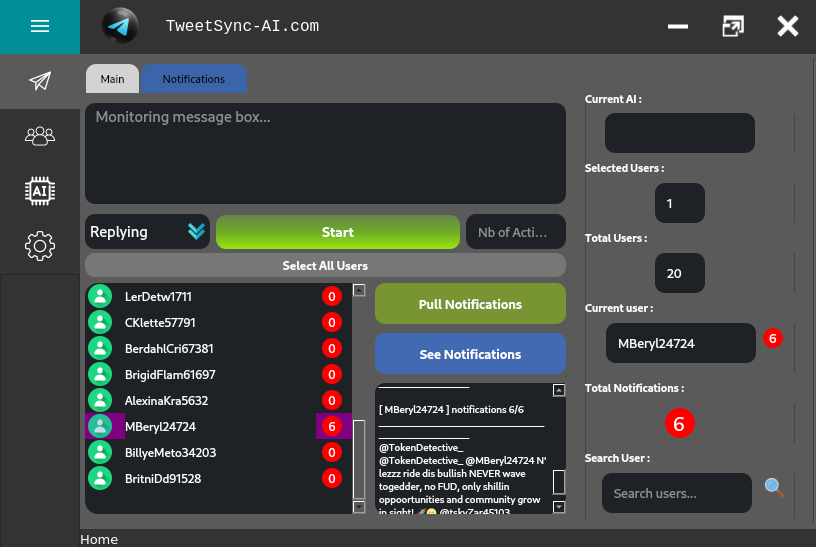
Task: Click the Nb of Actions field
Action: (x=516, y=232)
